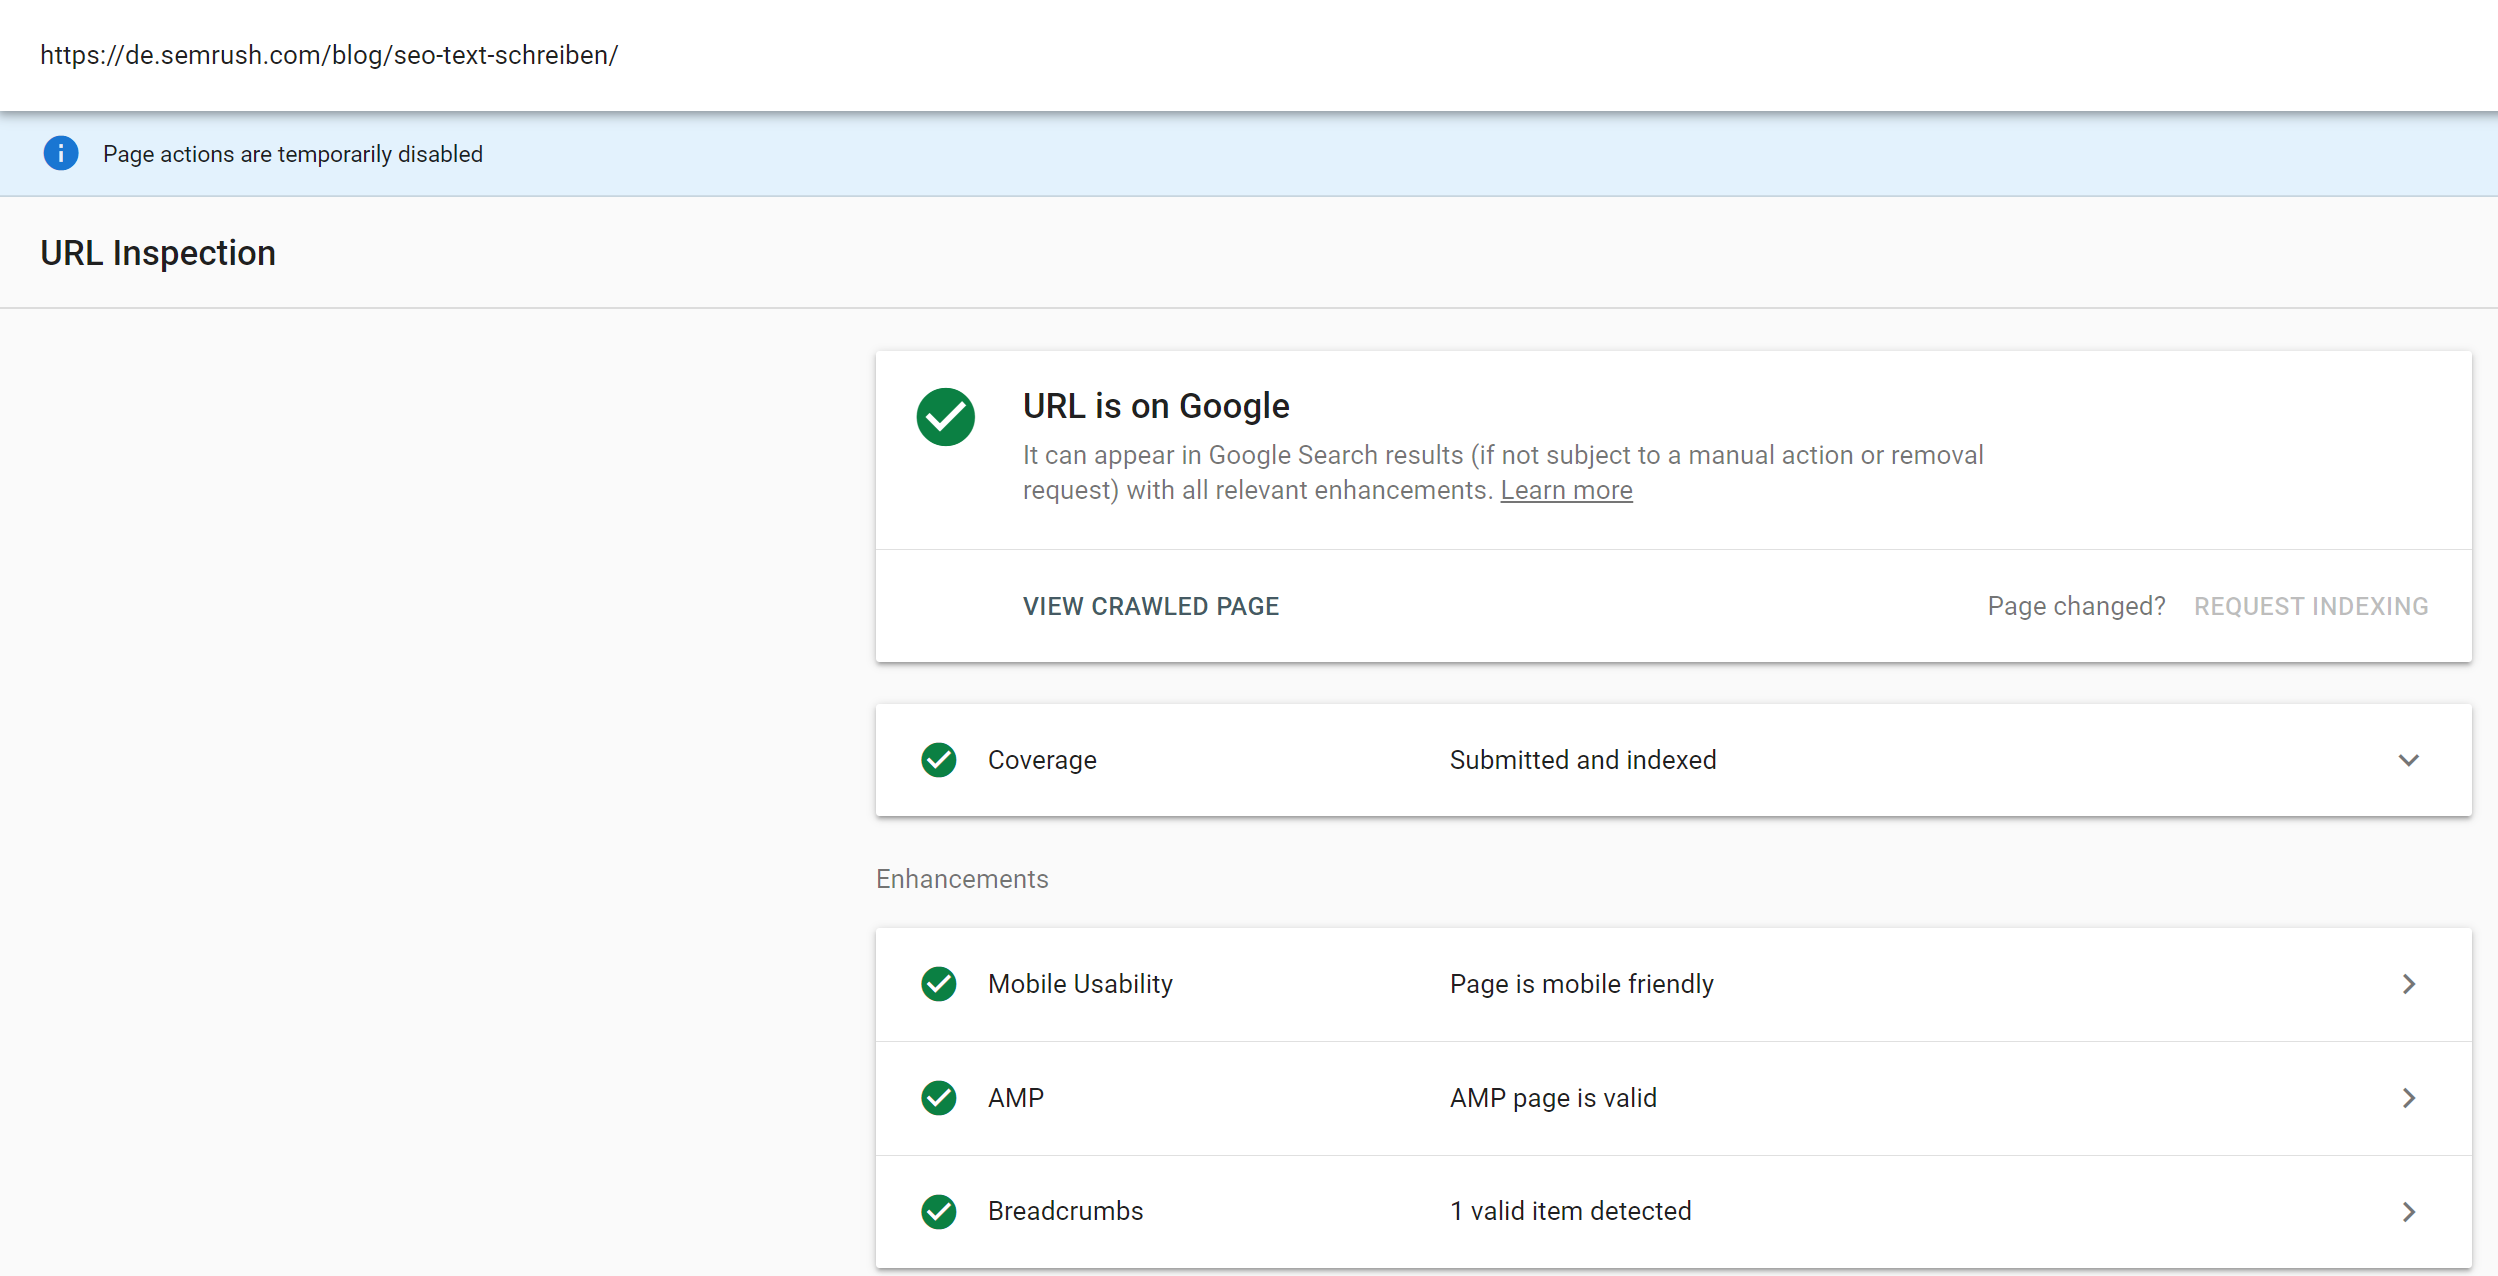Click the URL Inspection heading

158,253
